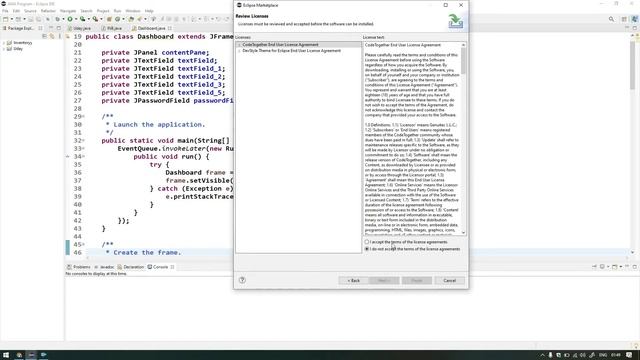Screen dimensions: 640x360
Task: Open the Windows Start menu
Action: [x=6, y=355]
